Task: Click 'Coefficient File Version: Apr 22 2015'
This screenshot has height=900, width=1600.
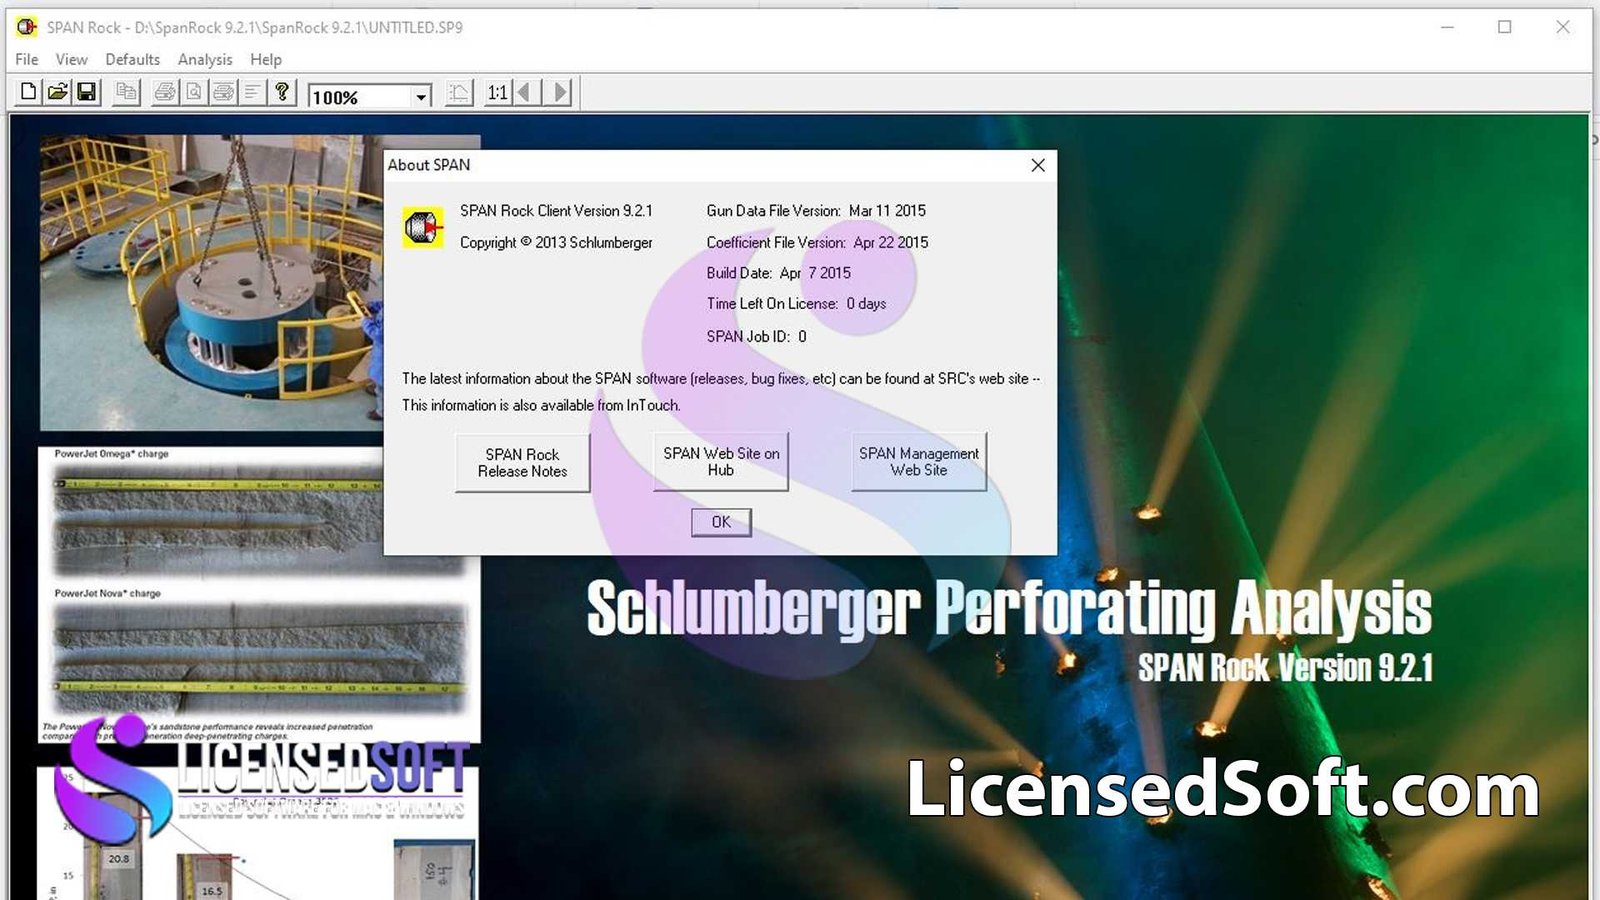Action: [817, 242]
